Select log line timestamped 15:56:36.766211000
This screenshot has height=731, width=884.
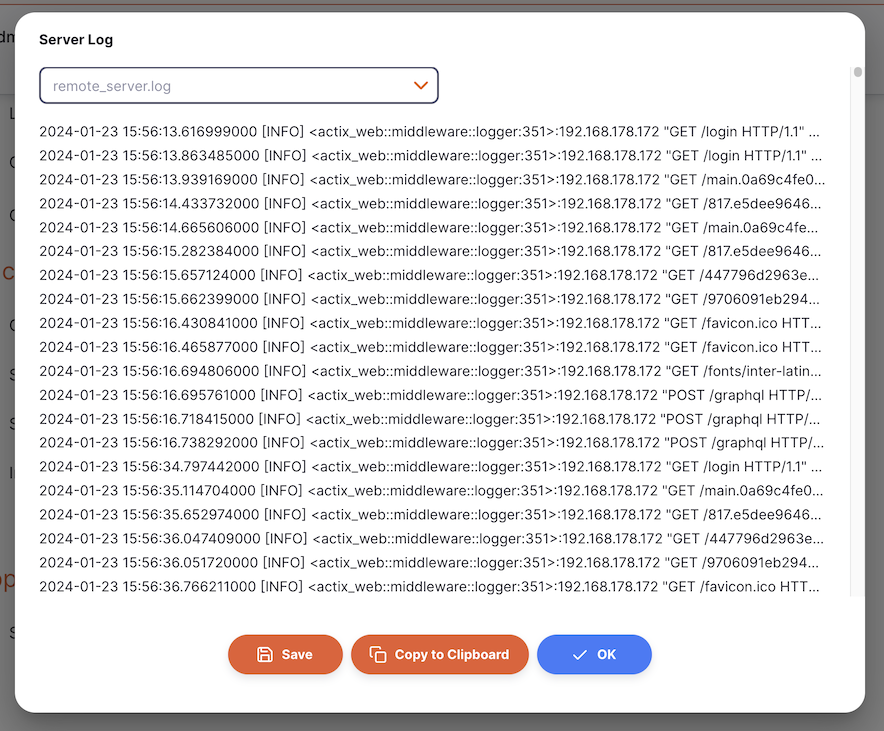coord(430,587)
